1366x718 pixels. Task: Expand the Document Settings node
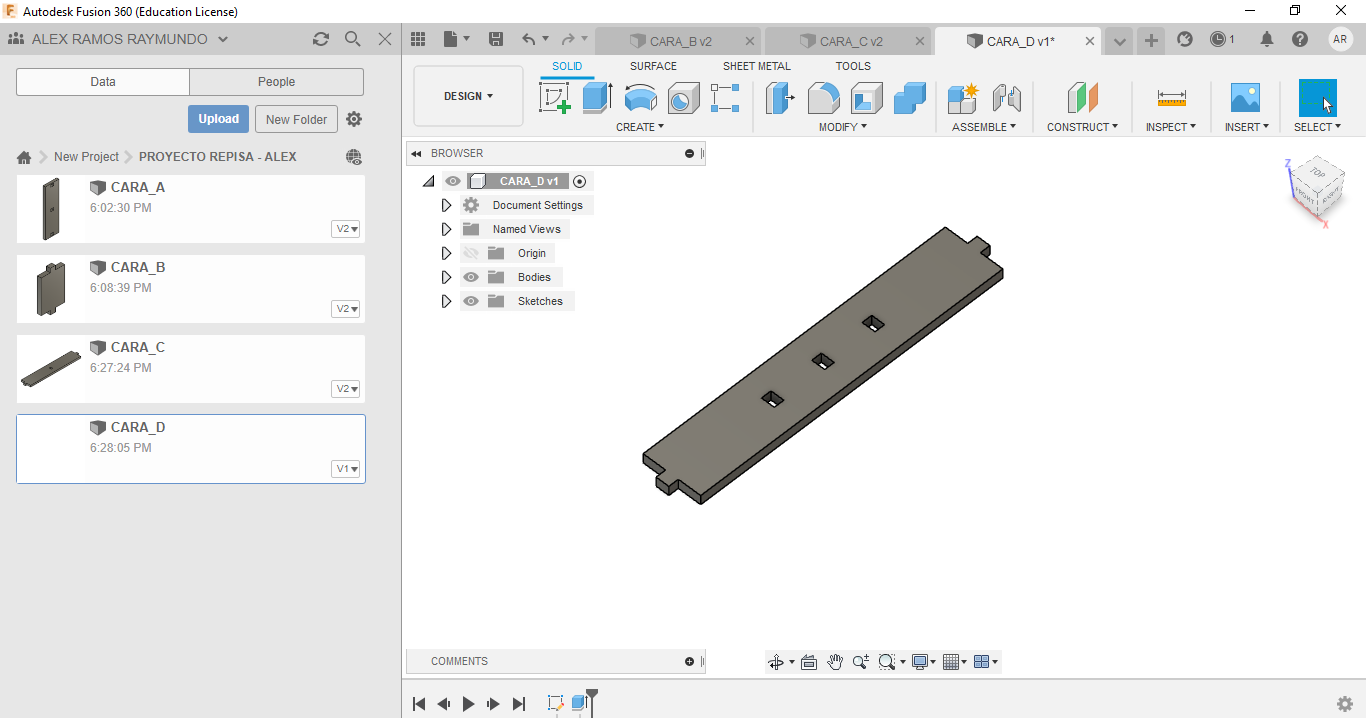[447, 205]
